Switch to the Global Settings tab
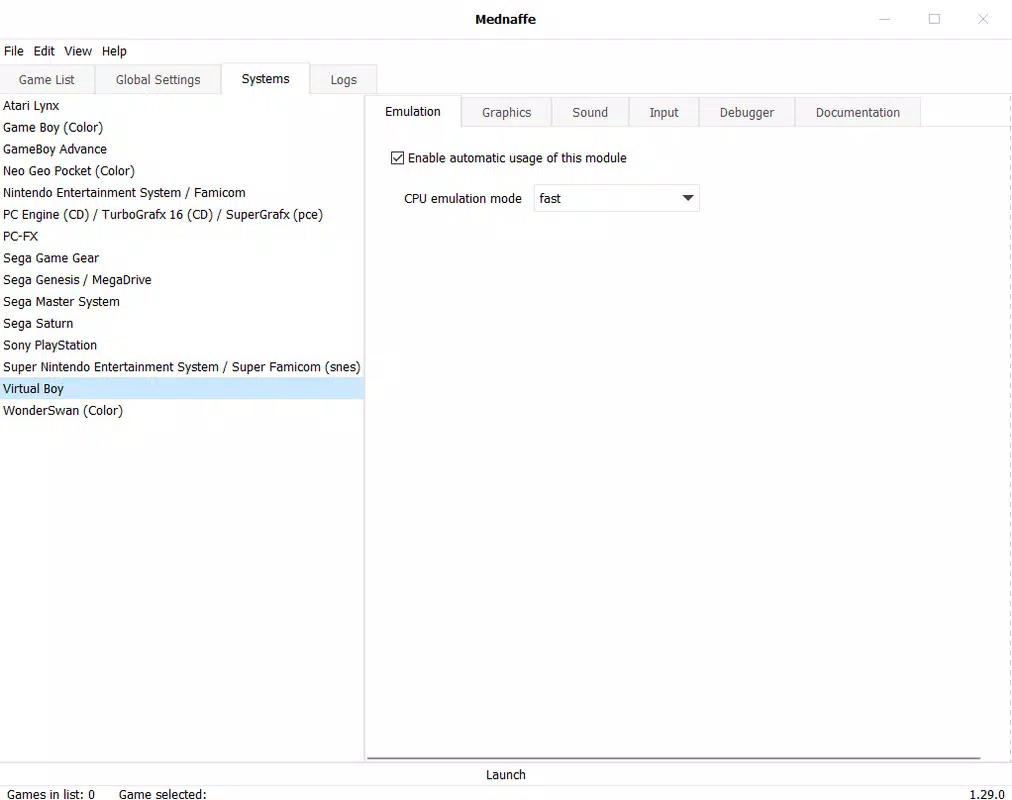Image resolution: width=1012 pixels, height=800 pixels. pyautogui.click(x=158, y=79)
